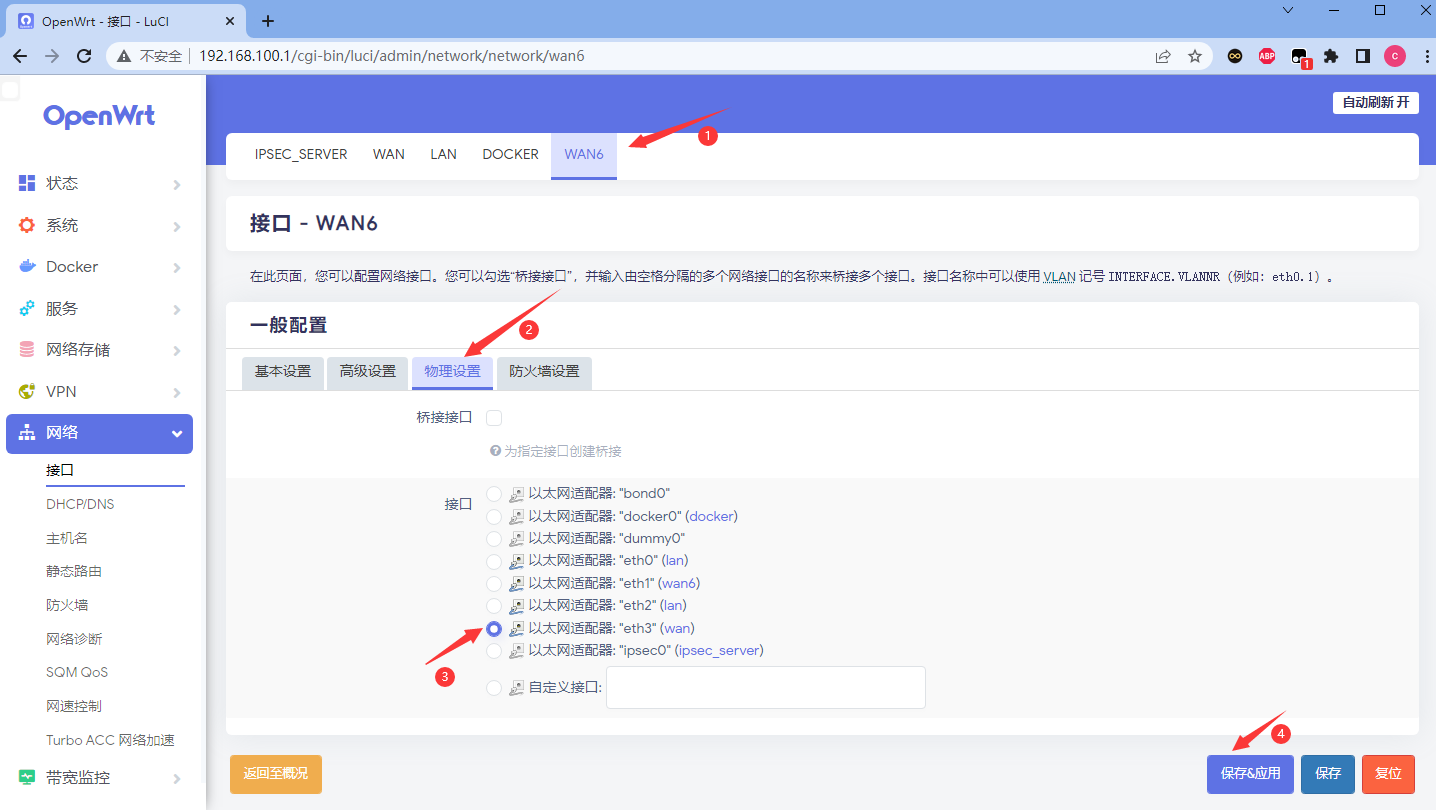This screenshot has width=1436, height=810.
Task: Collapse the 网络 menu chevron
Action: pyautogui.click(x=176, y=433)
